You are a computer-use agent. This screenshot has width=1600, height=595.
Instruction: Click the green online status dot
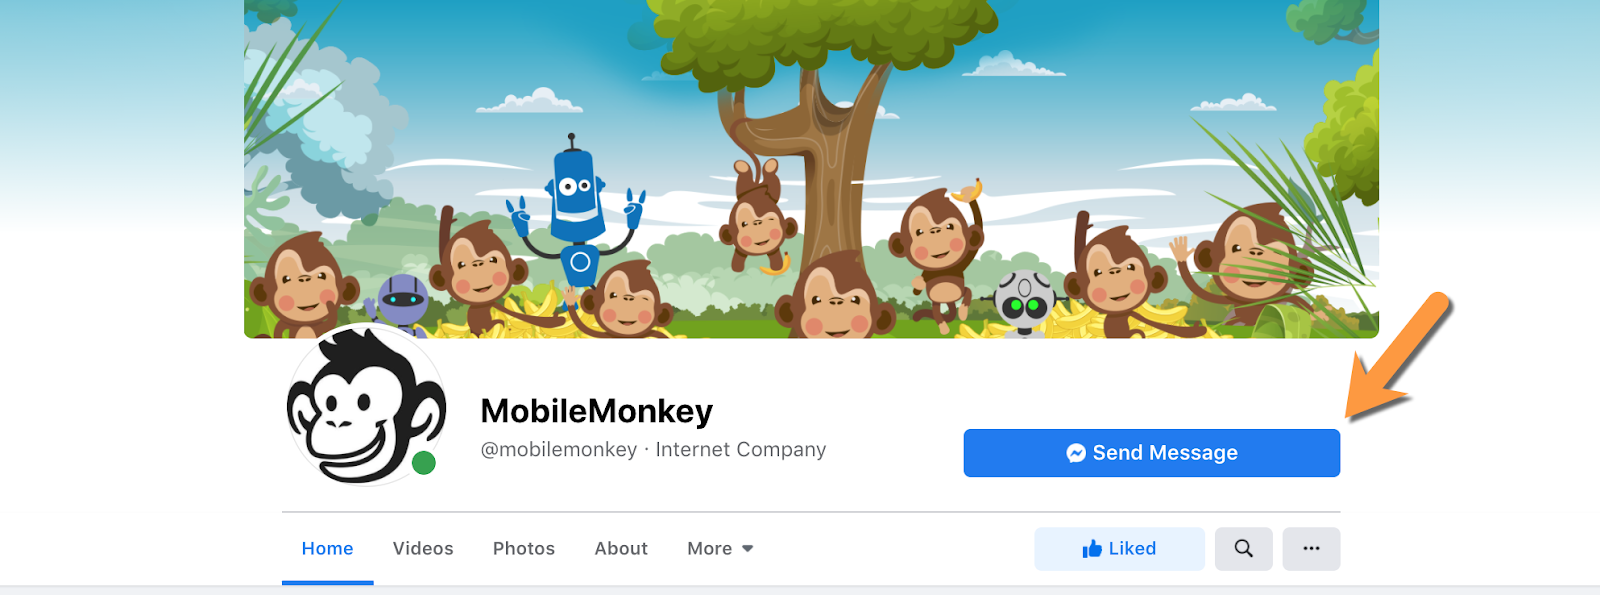tap(424, 463)
